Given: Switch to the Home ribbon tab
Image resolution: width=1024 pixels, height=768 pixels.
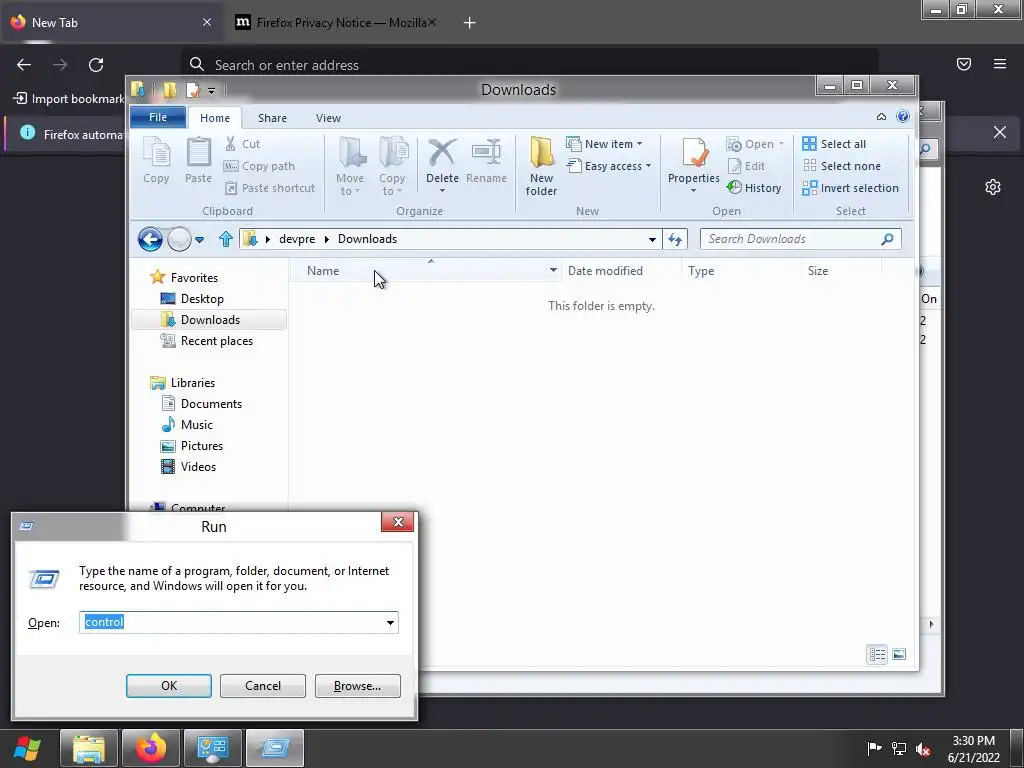Looking at the screenshot, I should tap(215, 118).
